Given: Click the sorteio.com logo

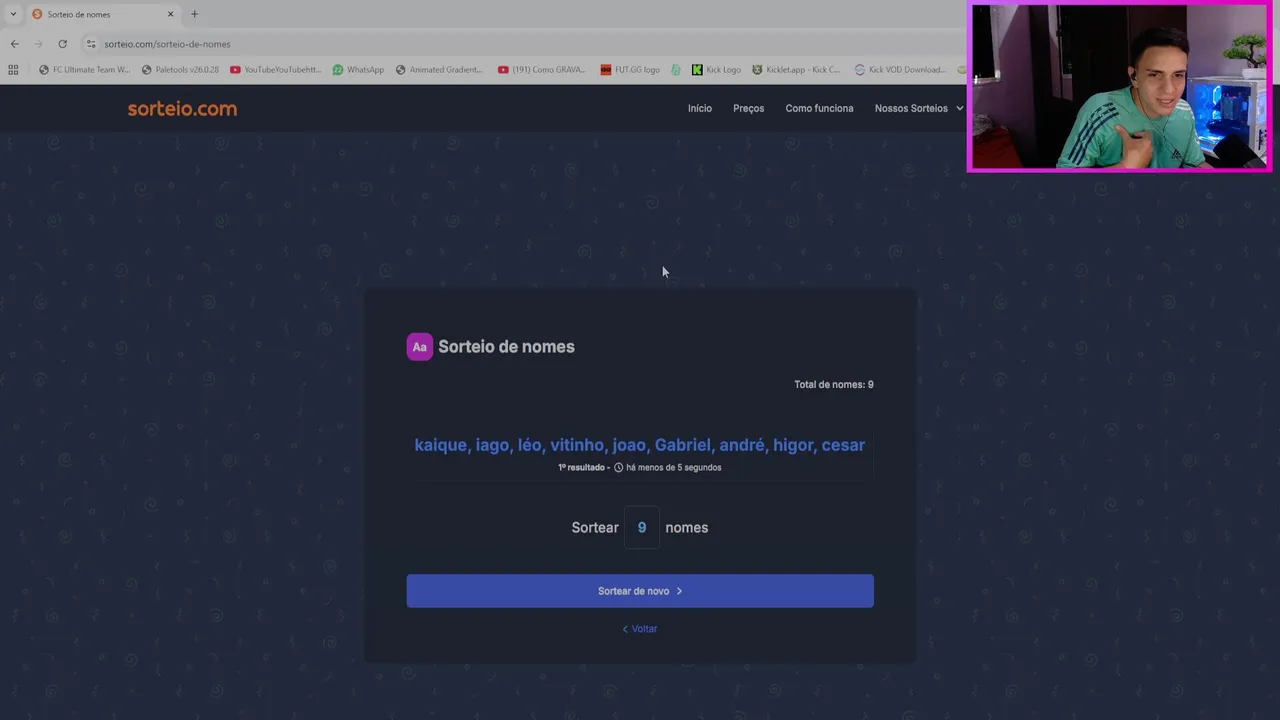Looking at the screenshot, I should 182,109.
